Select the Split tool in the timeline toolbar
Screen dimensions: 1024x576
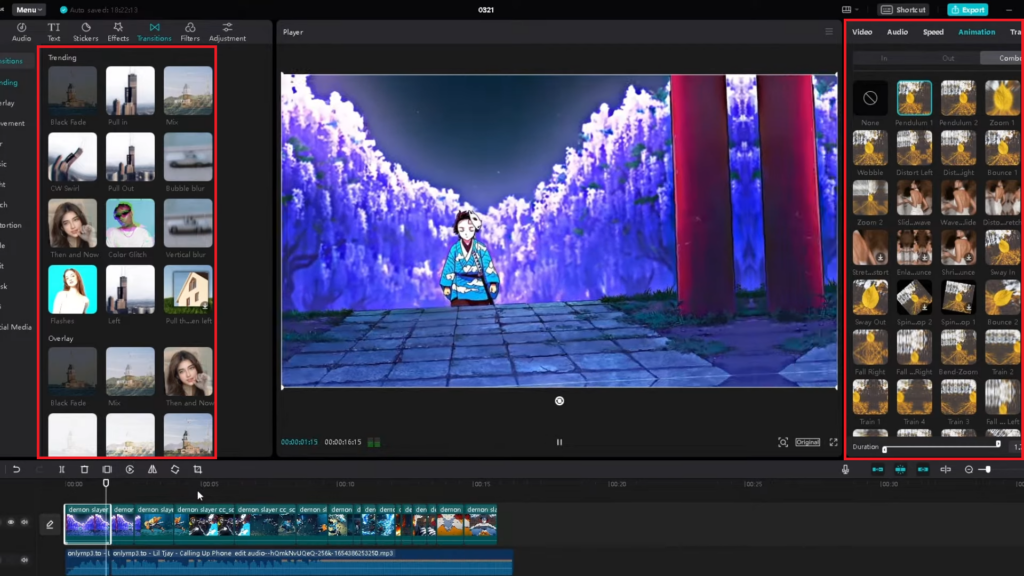[62, 469]
